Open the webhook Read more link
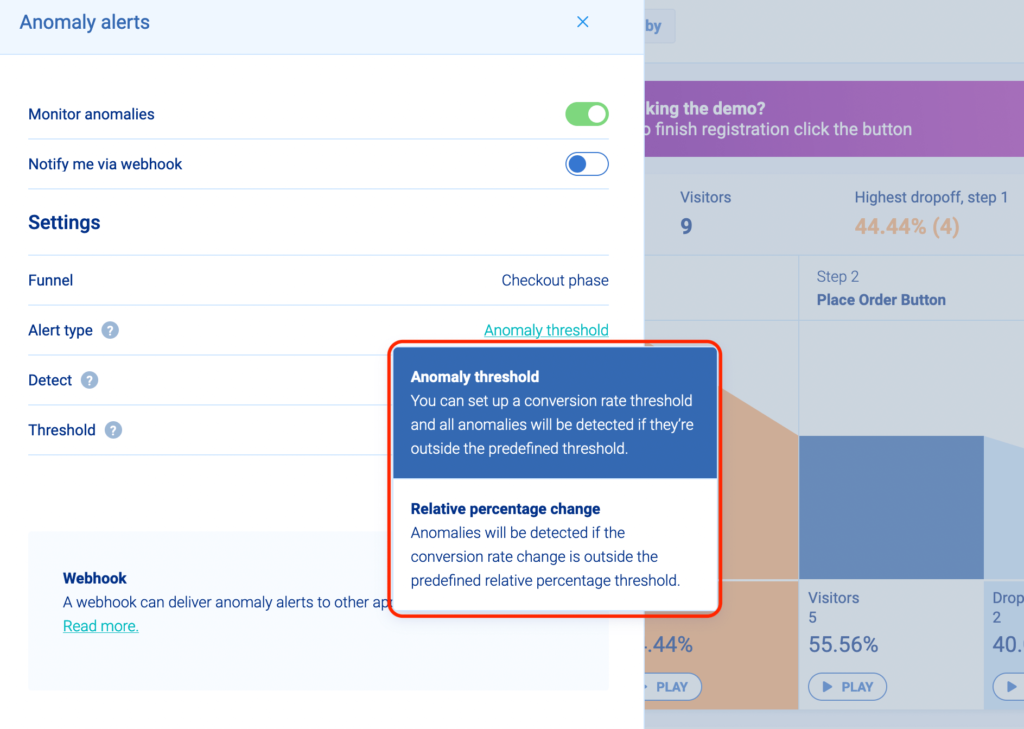Image resolution: width=1024 pixels, height=729 pixels. click(x=100, y=626)
